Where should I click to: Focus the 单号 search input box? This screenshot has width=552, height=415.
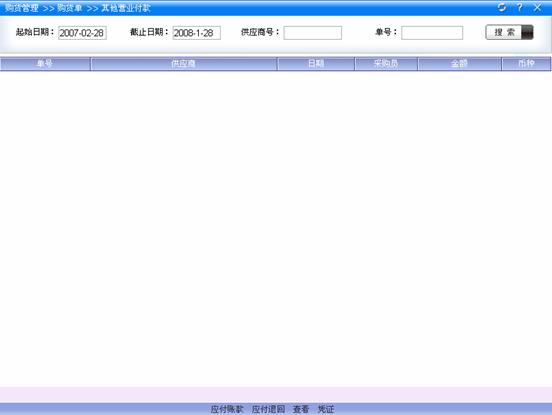click(x=432, y=33)
